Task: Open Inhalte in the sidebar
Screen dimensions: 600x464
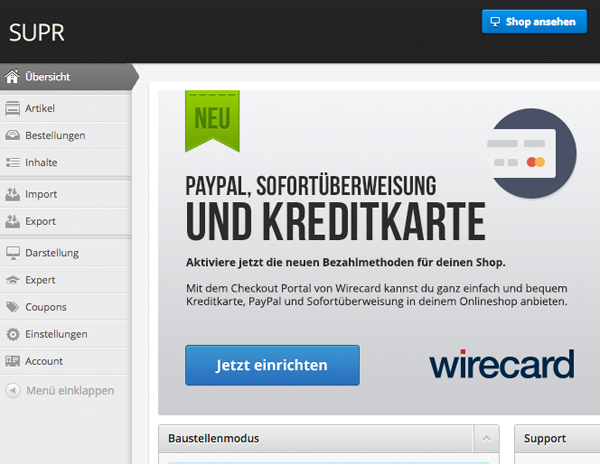Action: [66, 163]
